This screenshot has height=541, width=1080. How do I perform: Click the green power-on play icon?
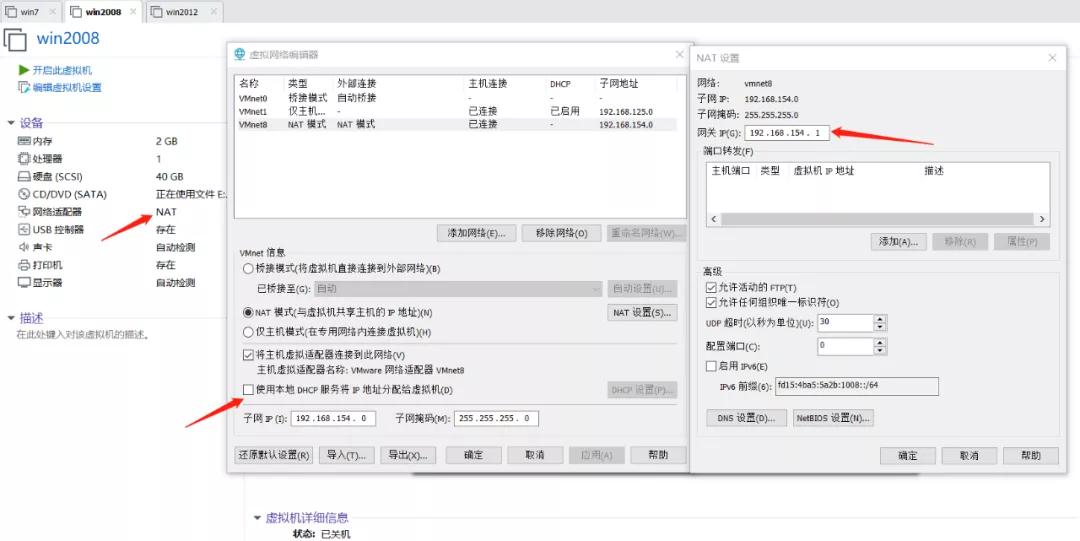click(24, 70)
